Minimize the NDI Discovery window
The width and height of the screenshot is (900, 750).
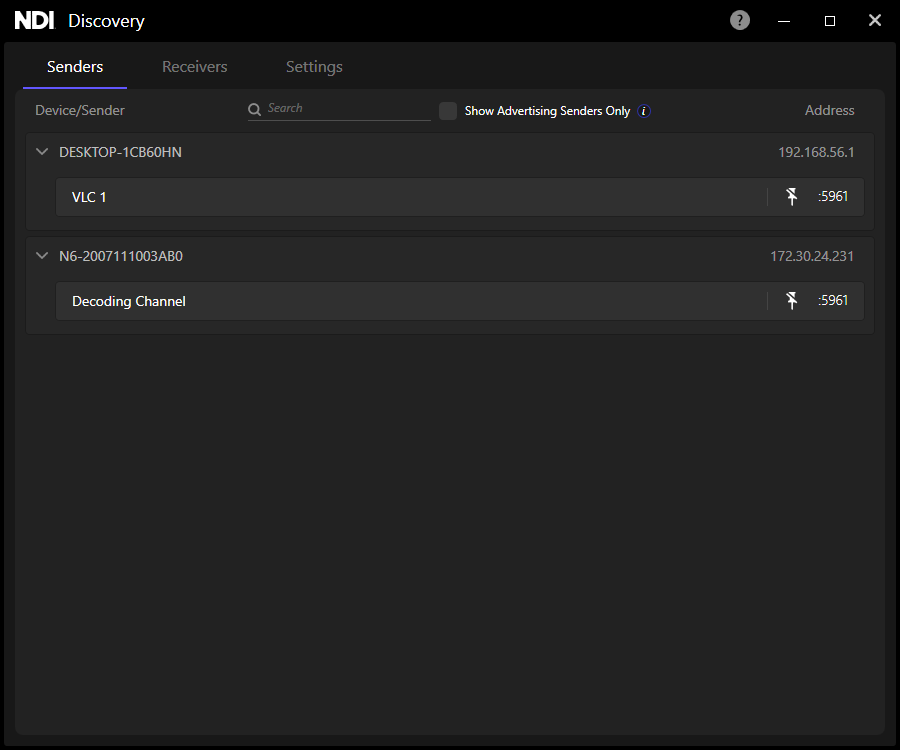pyautogui.click(x=784, y=21)
